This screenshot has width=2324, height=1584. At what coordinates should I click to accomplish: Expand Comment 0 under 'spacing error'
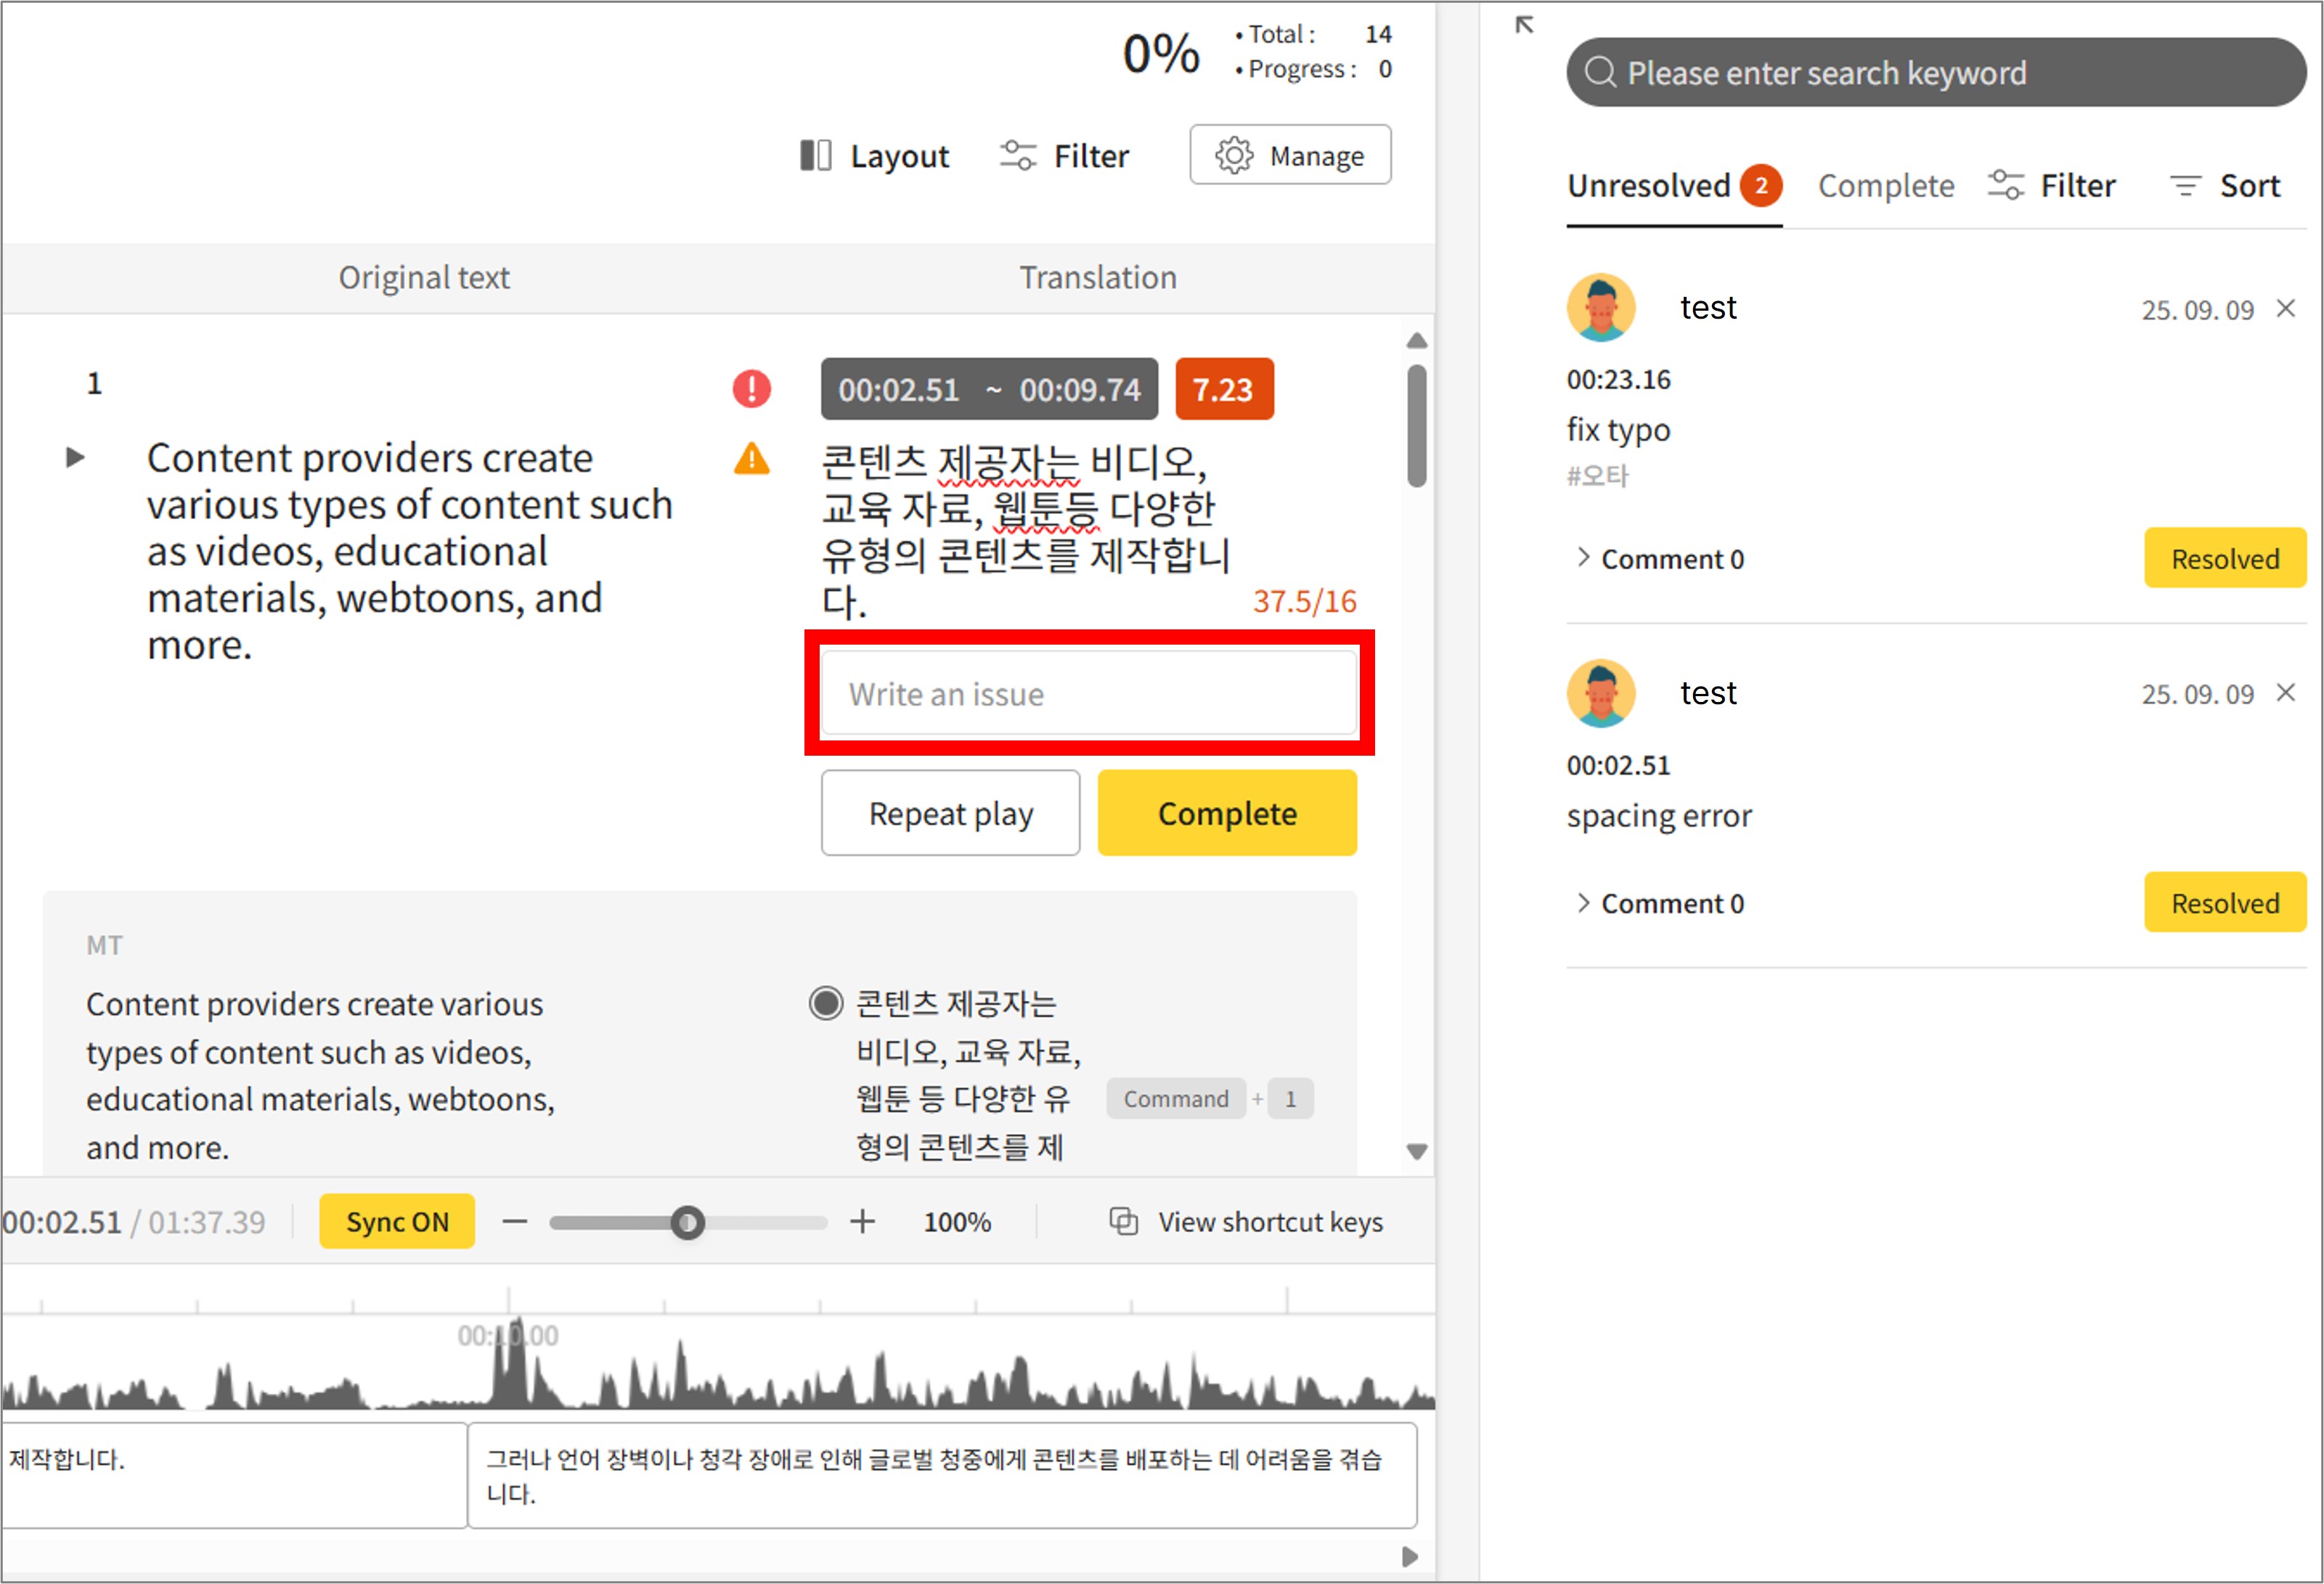click(x=1660, y=903)
